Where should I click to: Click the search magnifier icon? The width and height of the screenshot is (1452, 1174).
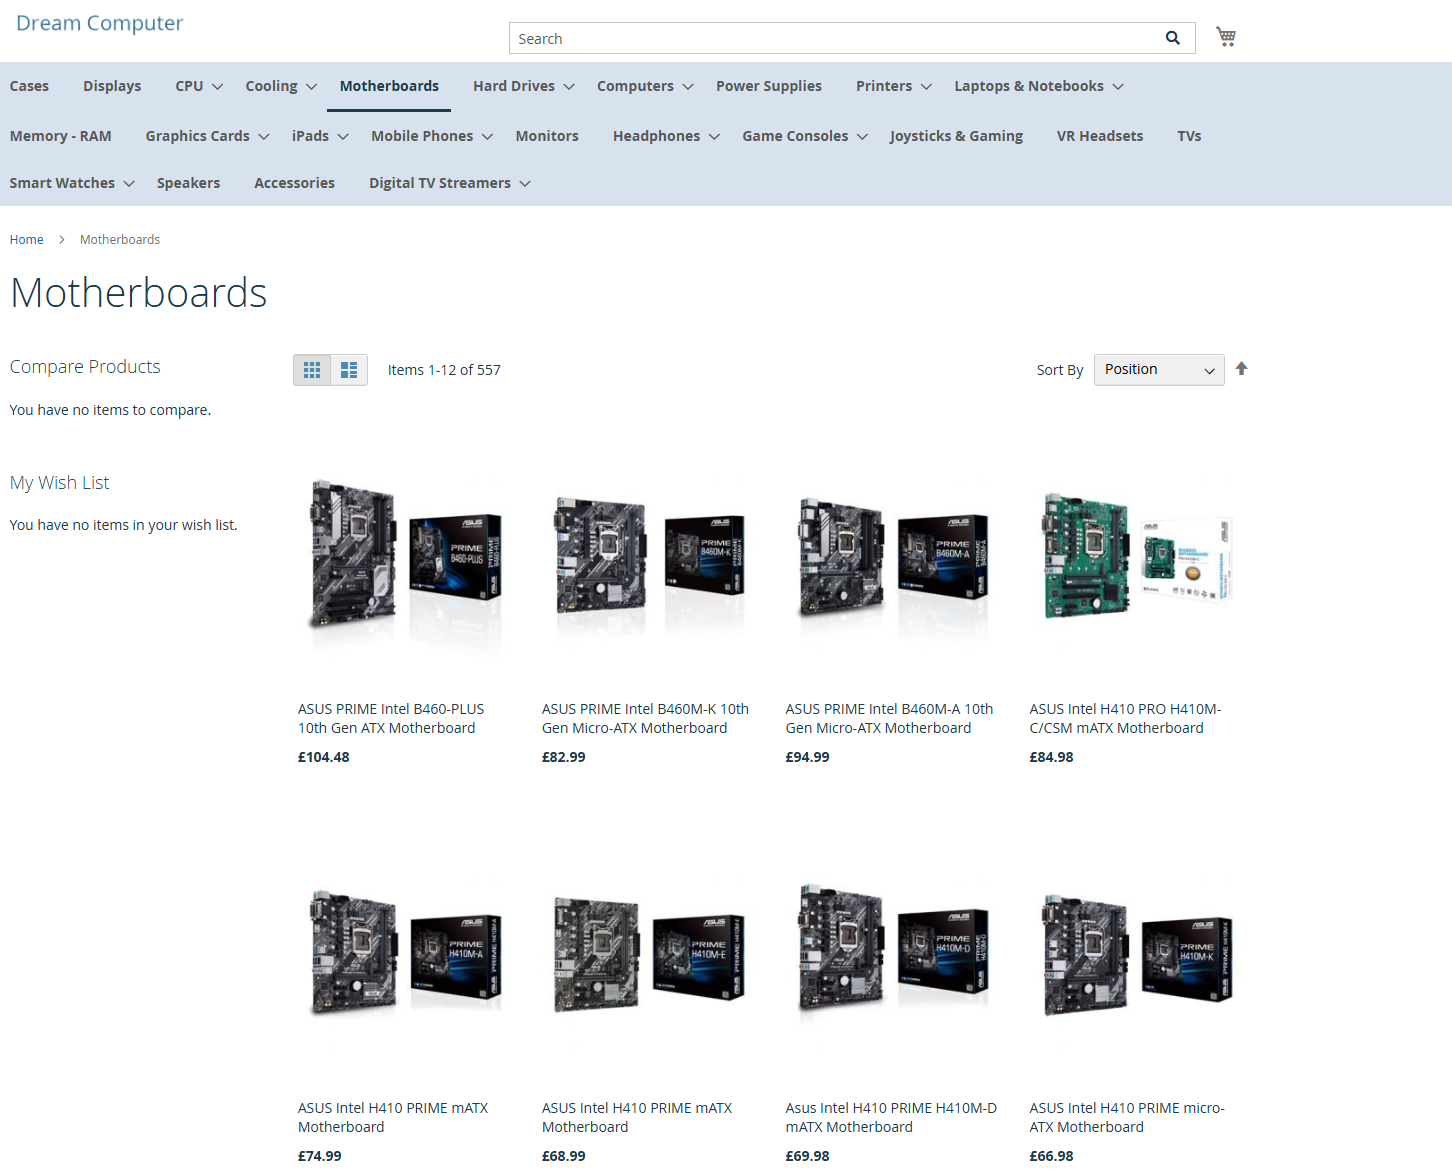point(1172,38)
